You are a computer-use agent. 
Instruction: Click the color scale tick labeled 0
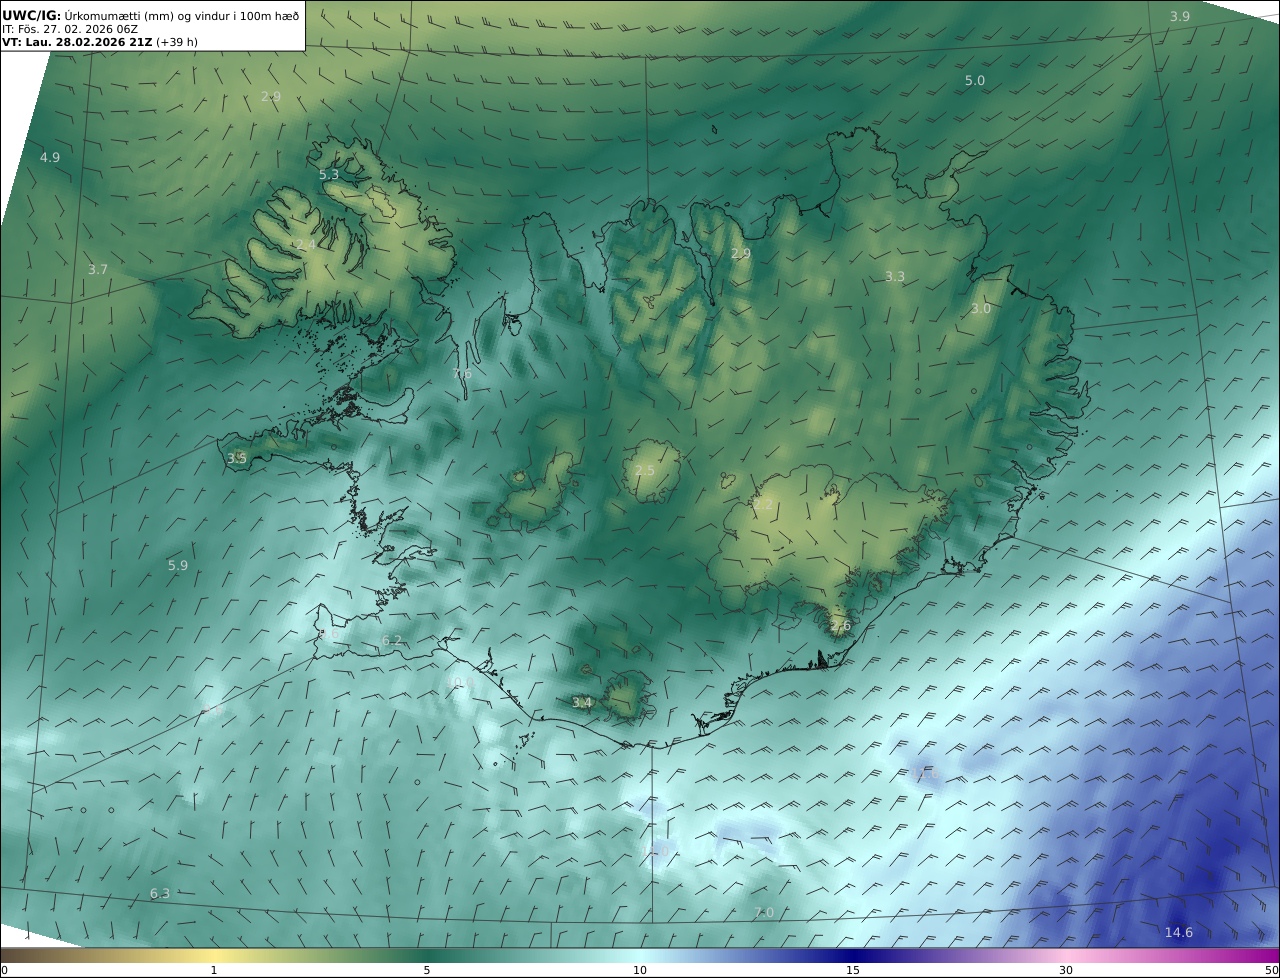coord(3,970)
